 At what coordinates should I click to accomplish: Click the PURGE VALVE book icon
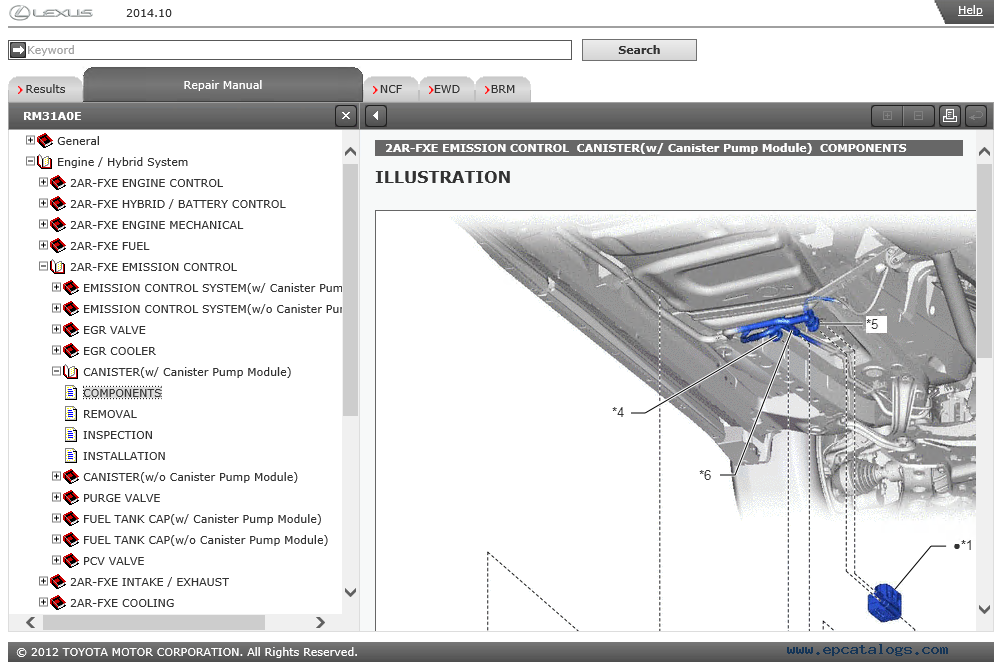tap(71, 498)
